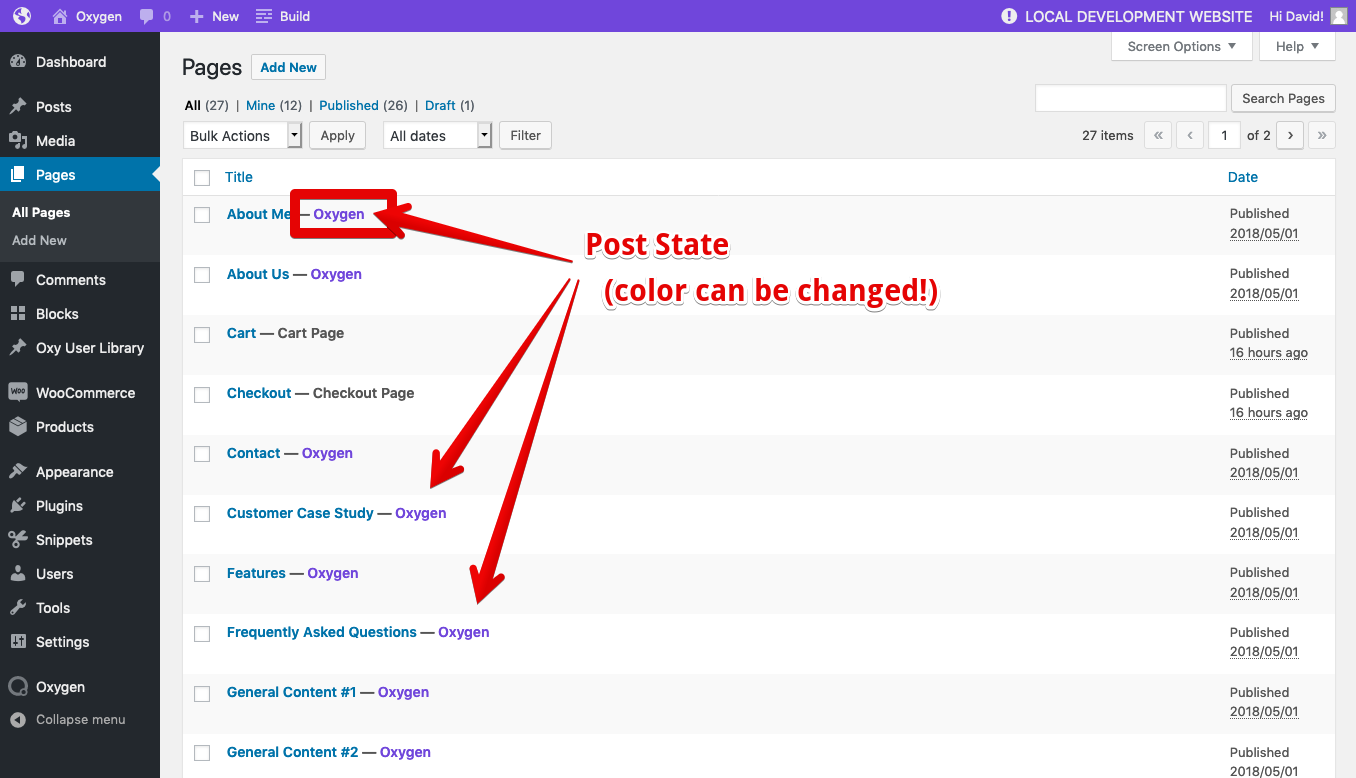Click the current page number field
Viewport: 1356px width, 778px height.
[x=1224, y=136]
